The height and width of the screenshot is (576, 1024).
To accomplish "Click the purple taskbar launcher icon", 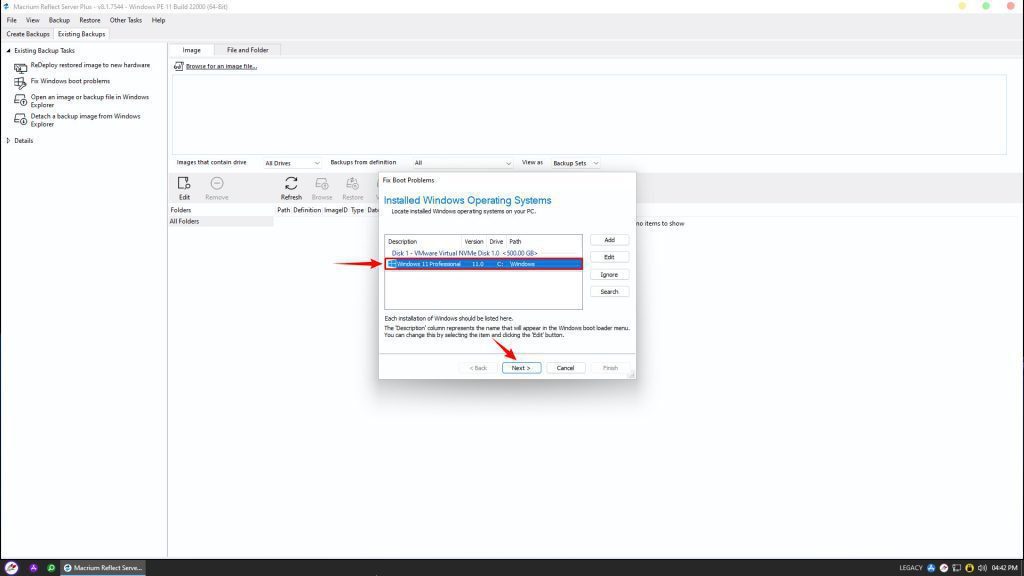I will click(33, 568).
